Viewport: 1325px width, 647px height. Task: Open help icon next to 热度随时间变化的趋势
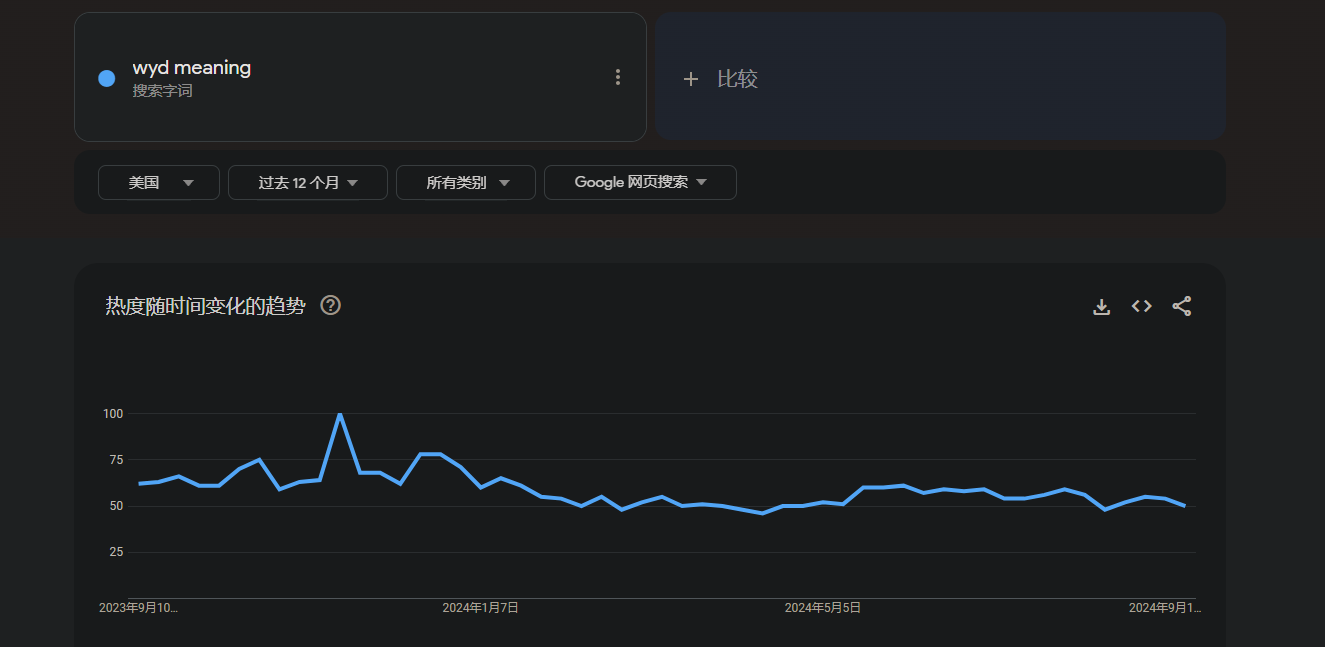(331, 306)
